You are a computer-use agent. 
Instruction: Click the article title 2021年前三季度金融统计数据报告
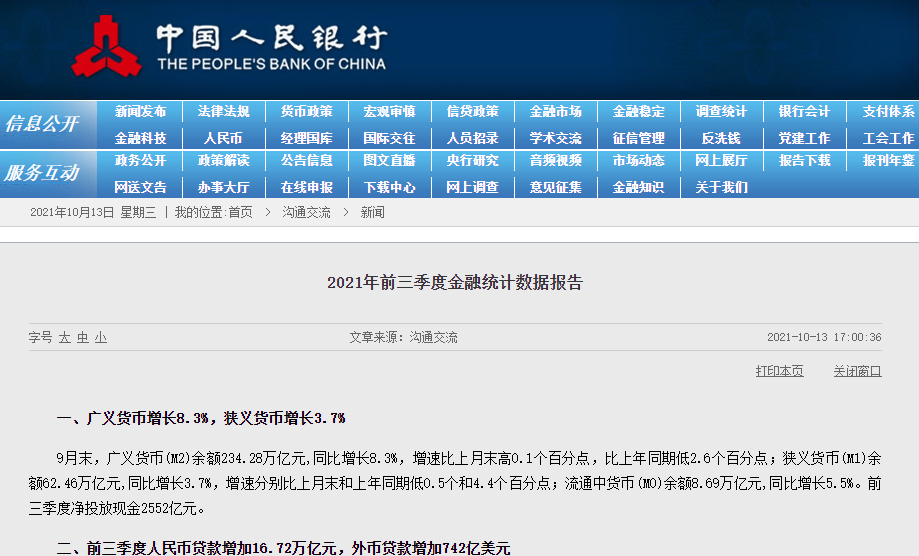[455, 282]
